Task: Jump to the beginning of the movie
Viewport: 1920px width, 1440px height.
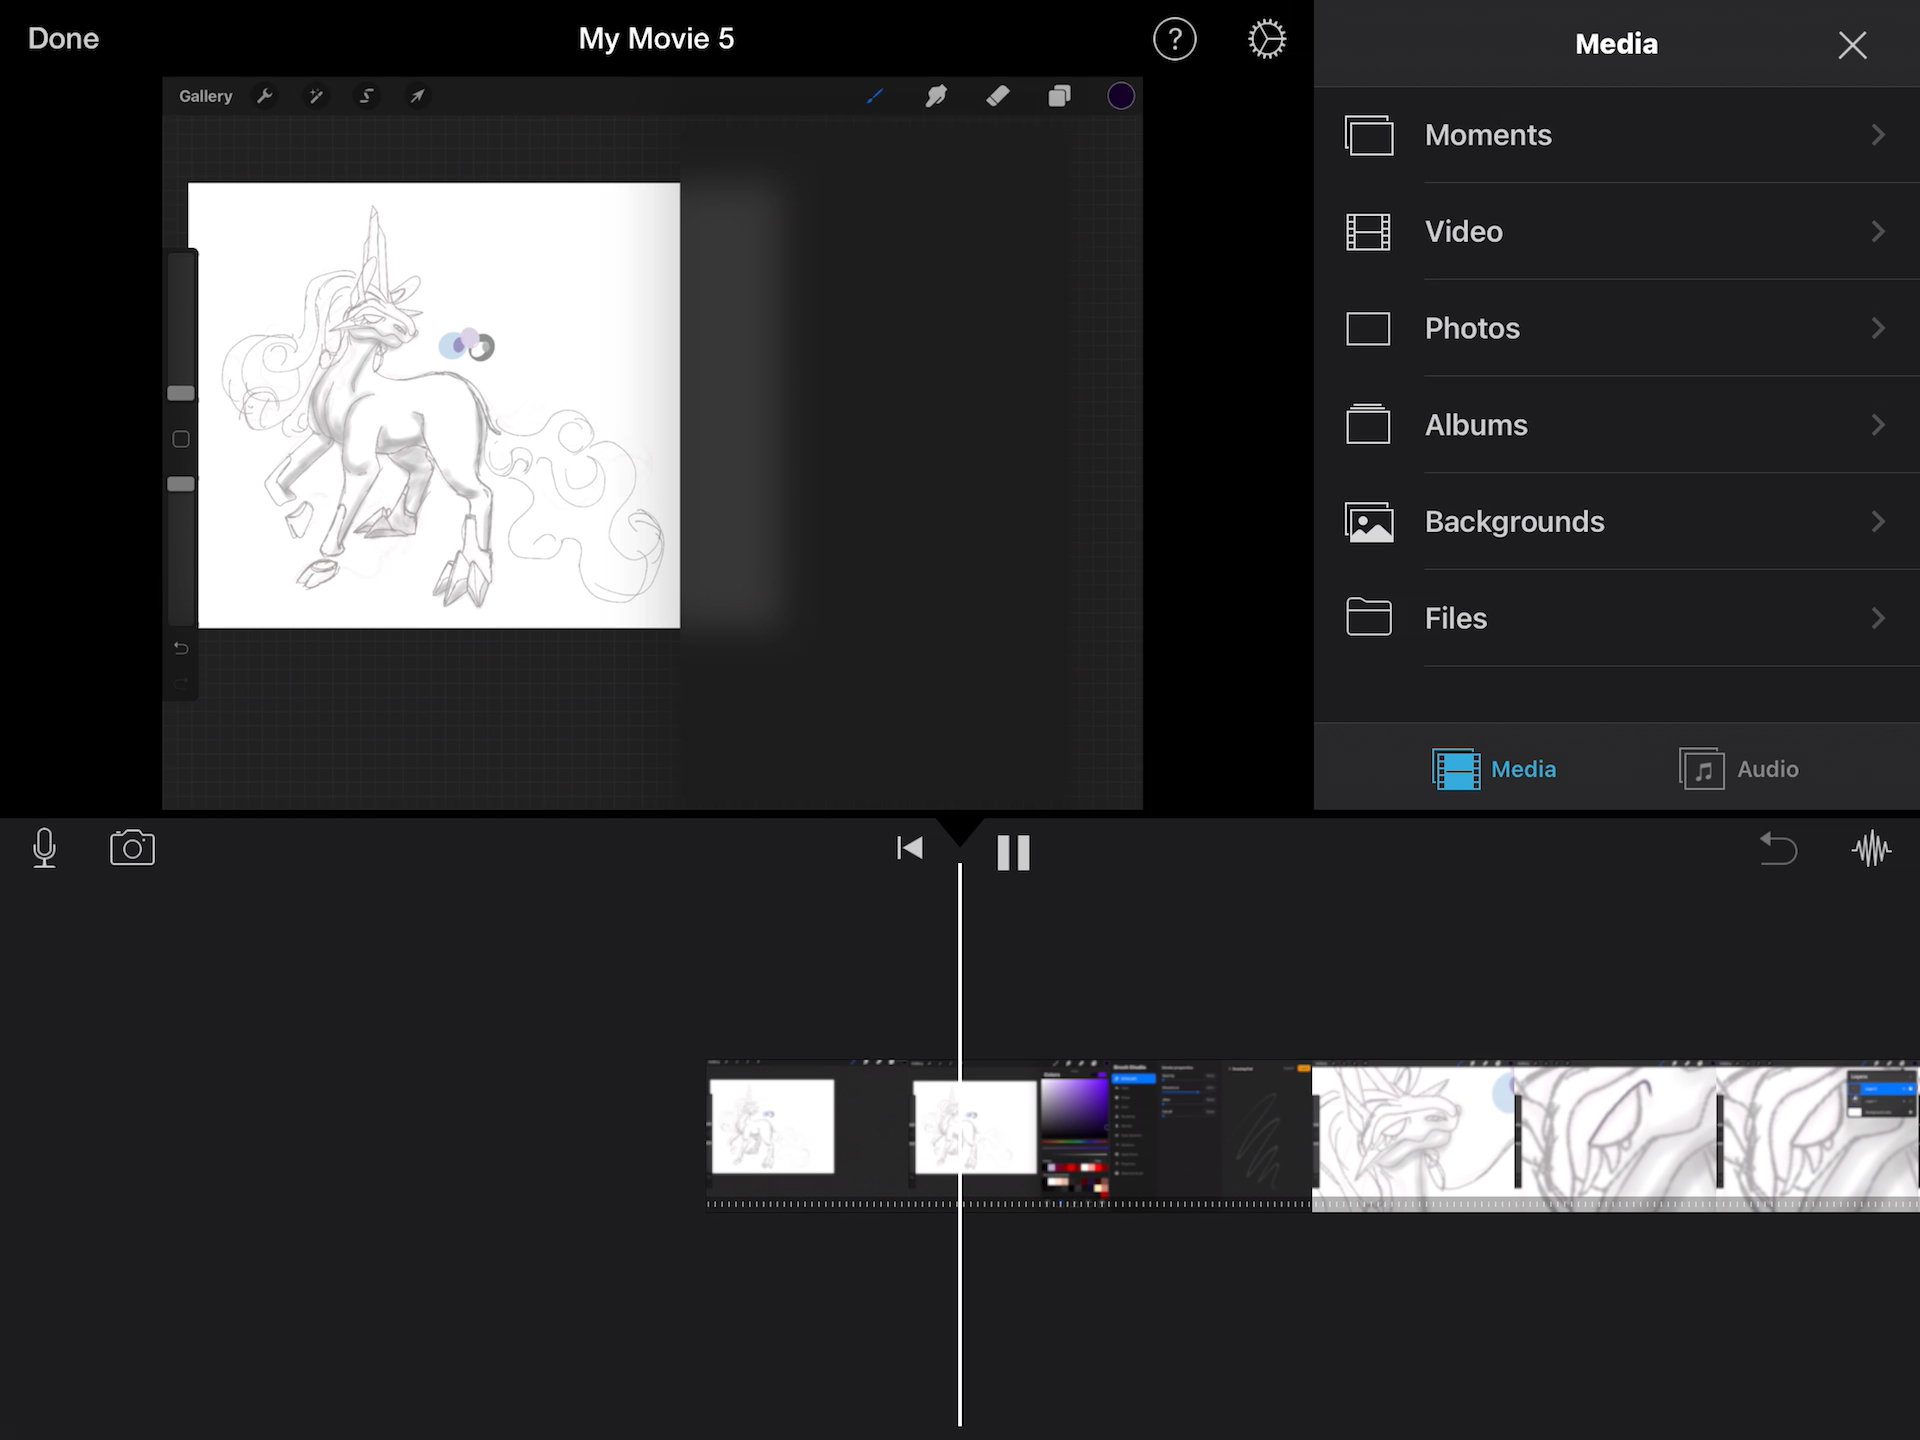Action: [x=909, y=848]
